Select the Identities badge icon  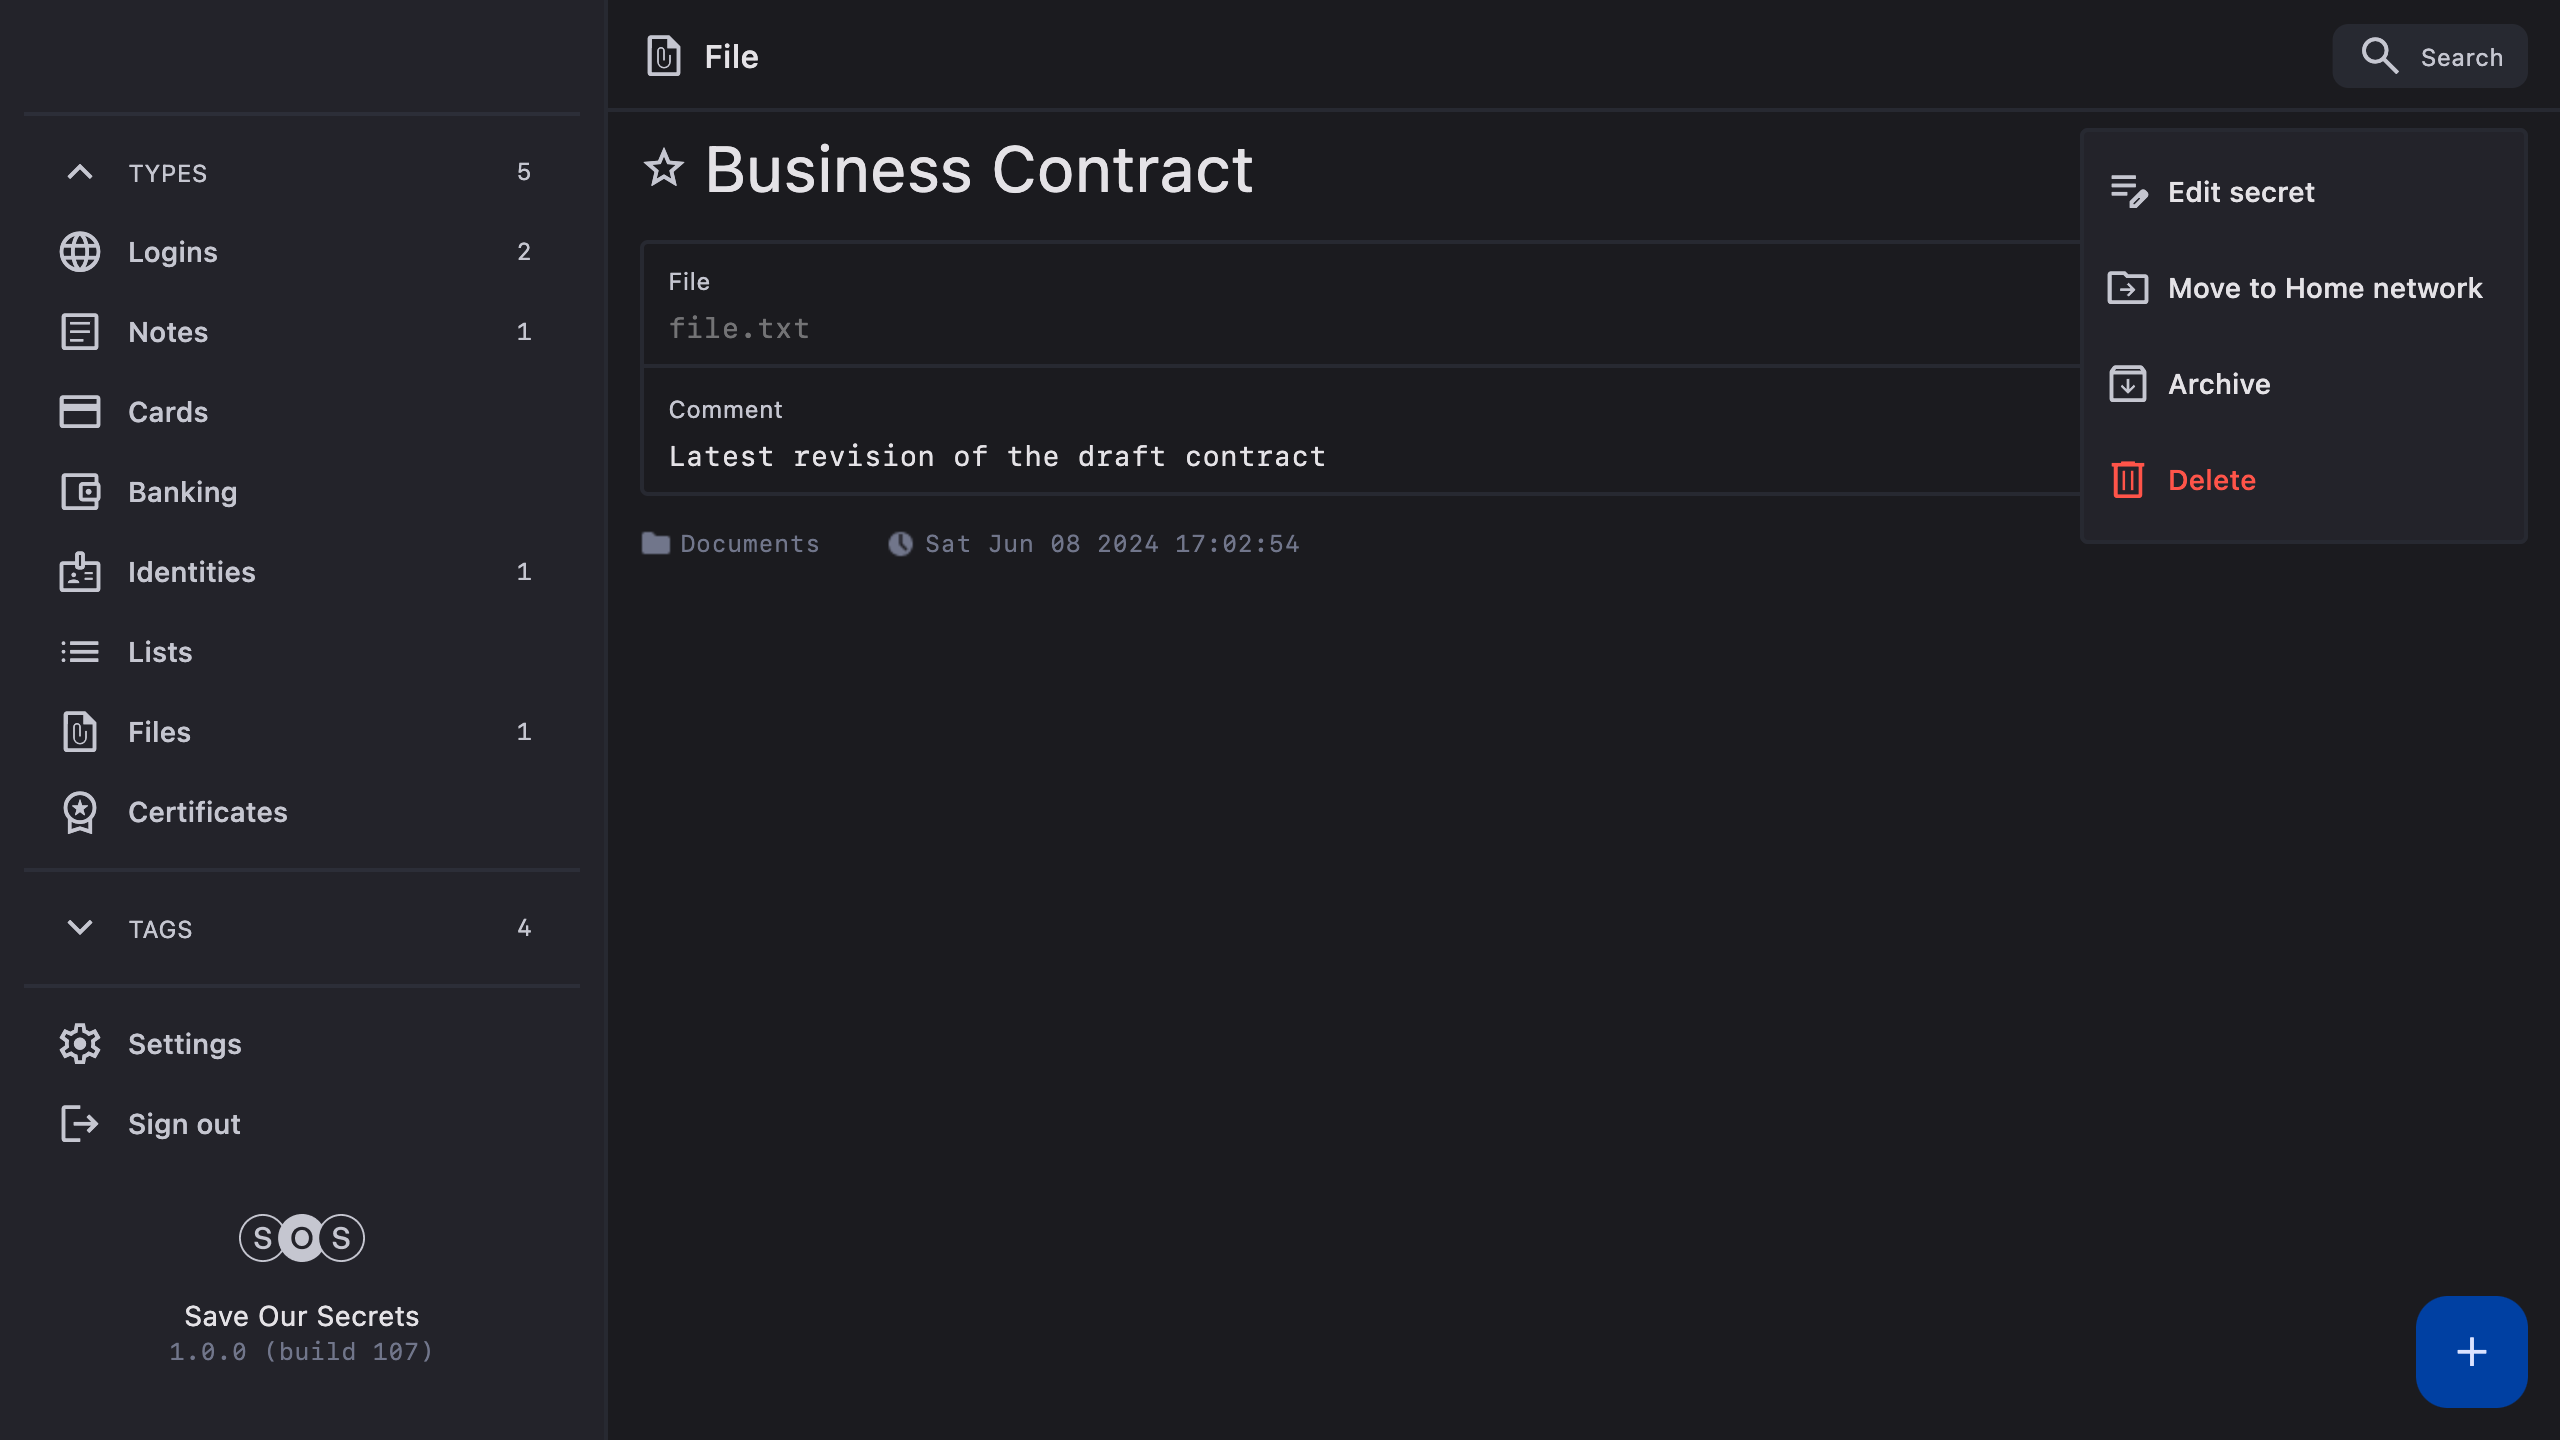pos(80,572)
